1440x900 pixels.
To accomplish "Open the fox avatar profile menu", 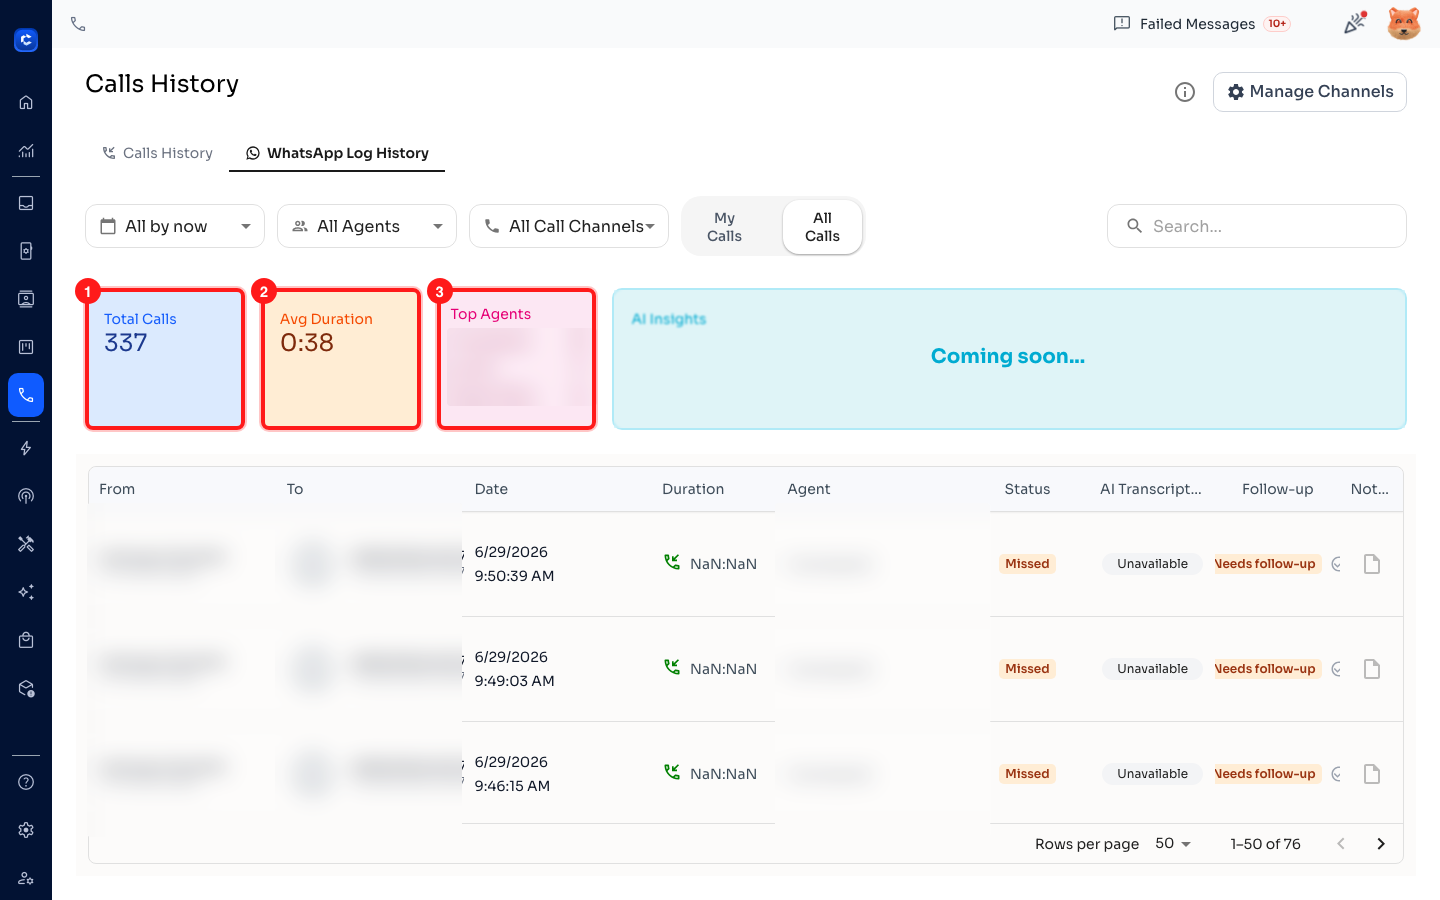I will pyautogui.click(x=1404, y=23).
